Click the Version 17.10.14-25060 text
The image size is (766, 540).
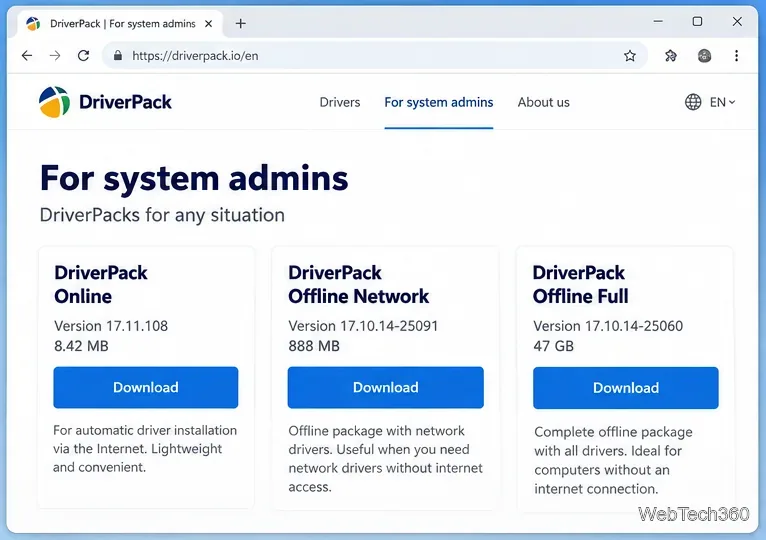point(608,326)
